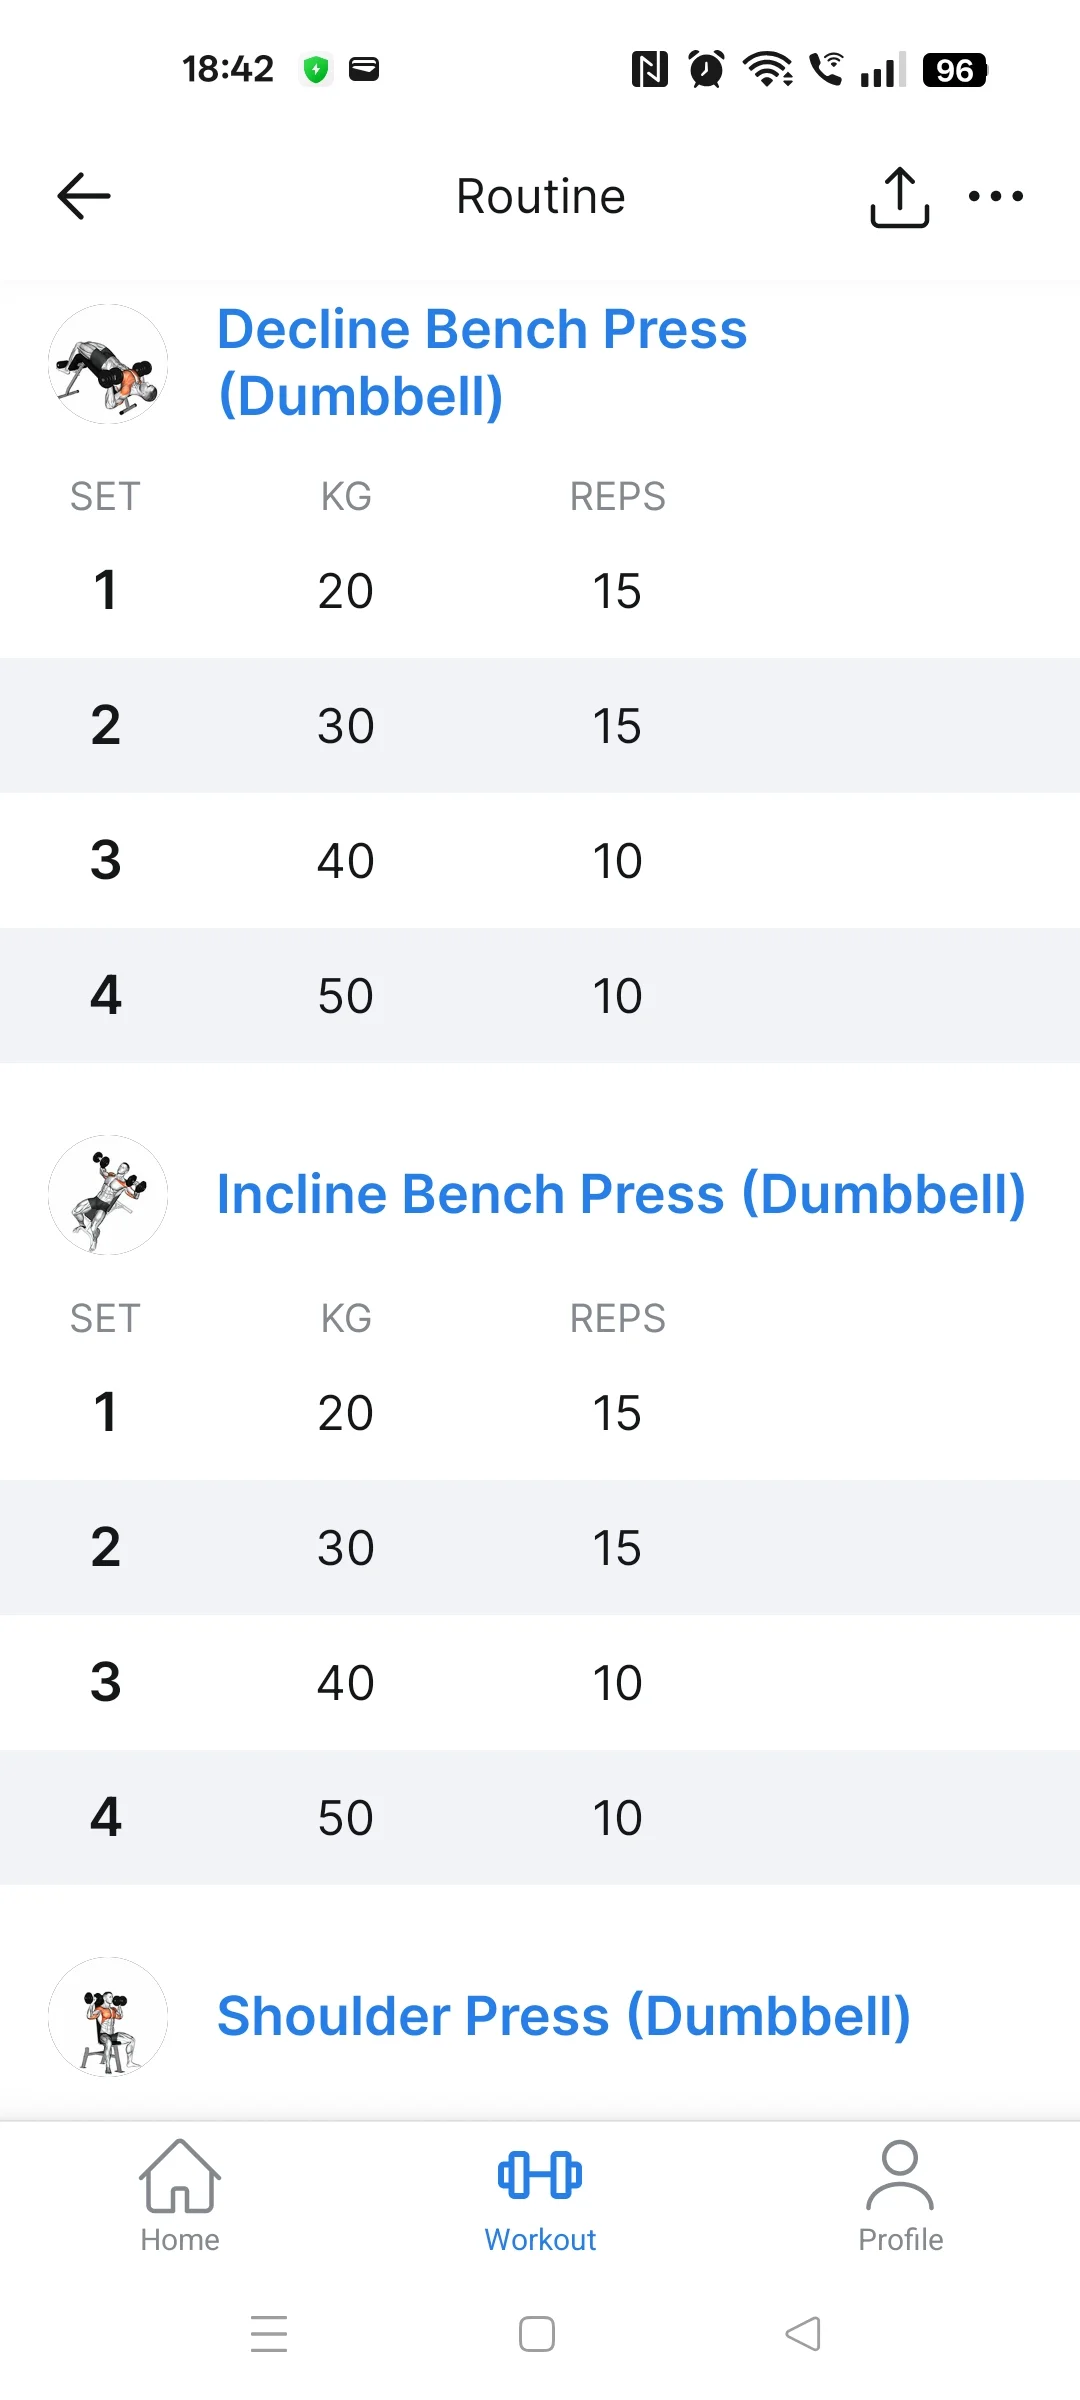This screenshot has width=1080, height=2400.
Task: Open the Profile tab
Action: 900,2197
